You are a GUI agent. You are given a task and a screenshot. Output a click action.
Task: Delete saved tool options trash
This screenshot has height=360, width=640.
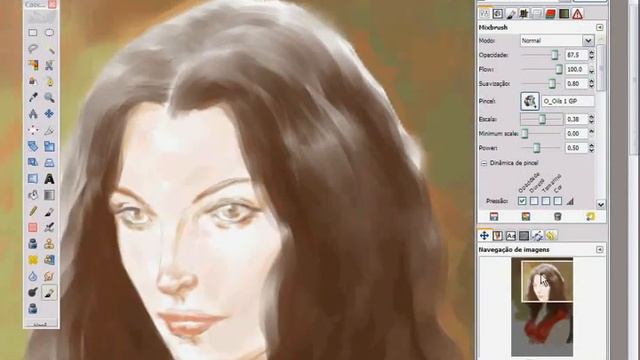click(x=558, y=217)
